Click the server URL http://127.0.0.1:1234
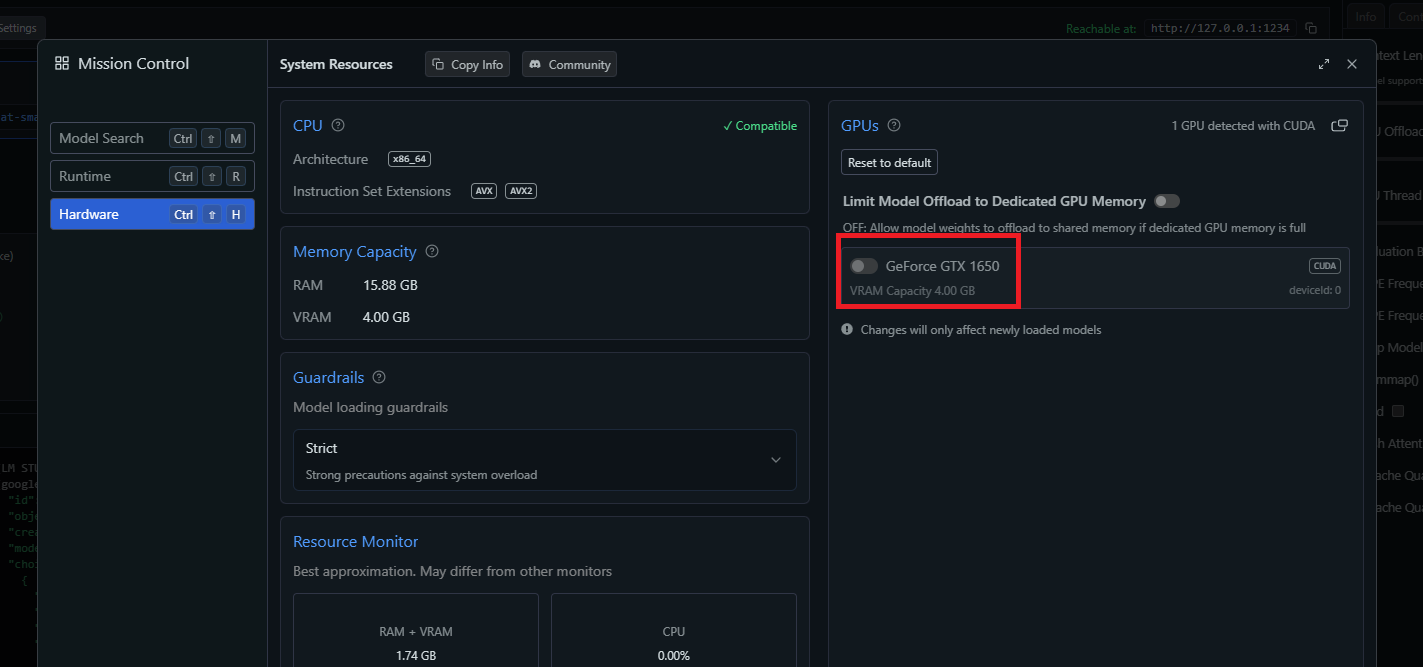This screenshot has width=1423, height=667. pyautogui.click(x=1220, y=29)
